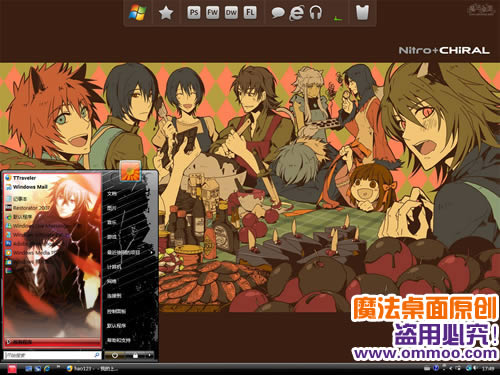
Task: Expand 最近使用的项目 submenu
Action: pos(130,252)
